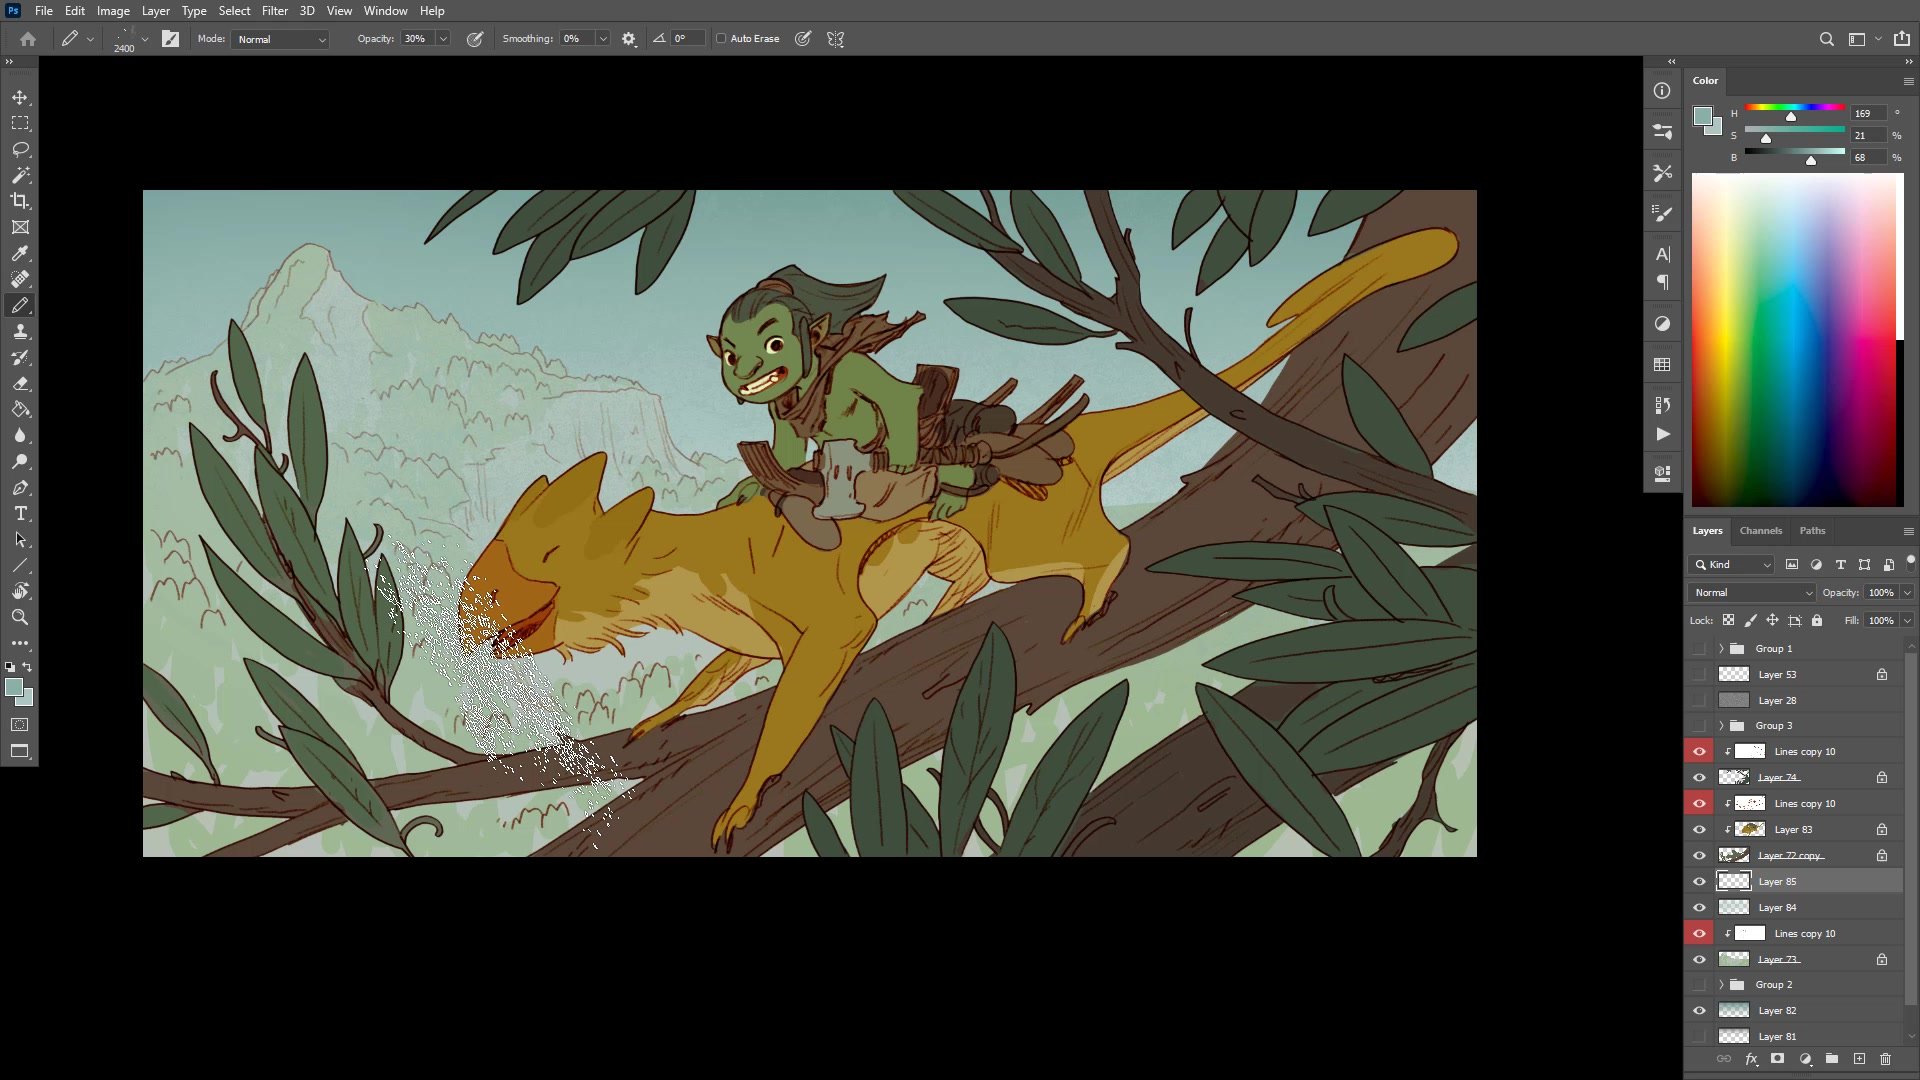Switch to the Paths tab
The width and height of the screenshot is (1920, 1080).
1812,531
